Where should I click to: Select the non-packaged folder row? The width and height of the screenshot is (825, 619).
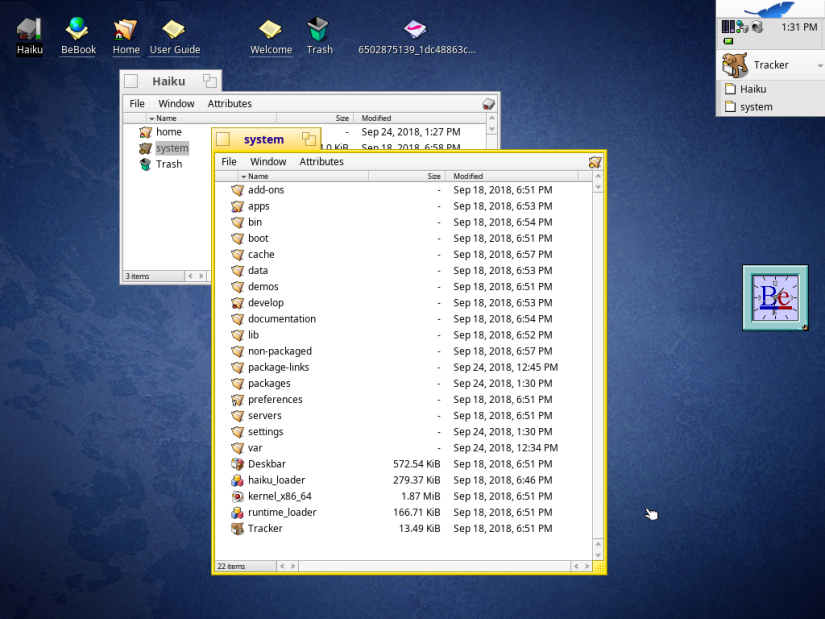tap(404, 351)
